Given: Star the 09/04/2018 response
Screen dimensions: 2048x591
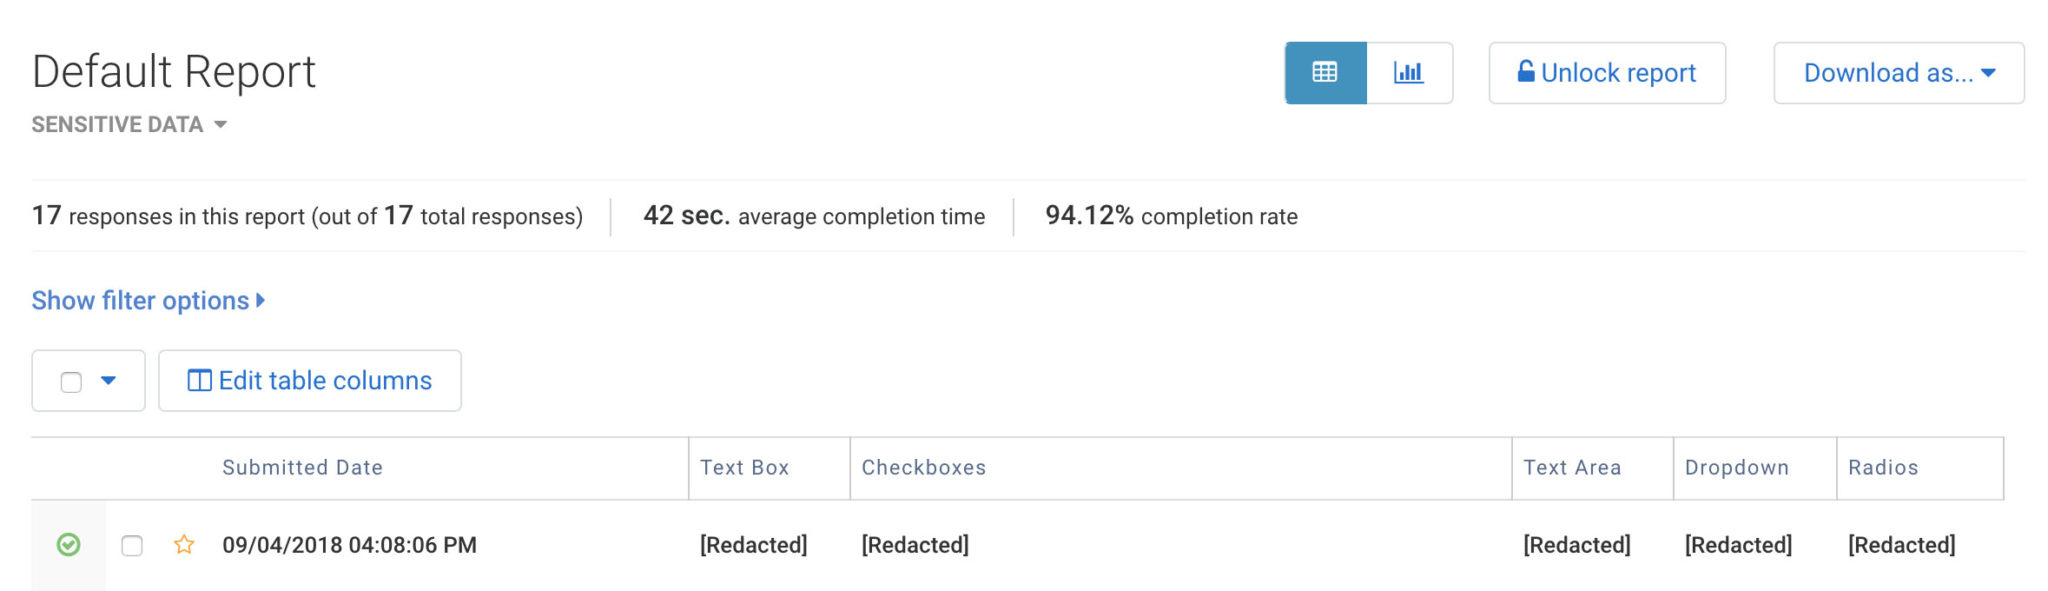Looking at the screenshot, I should 184,545.
